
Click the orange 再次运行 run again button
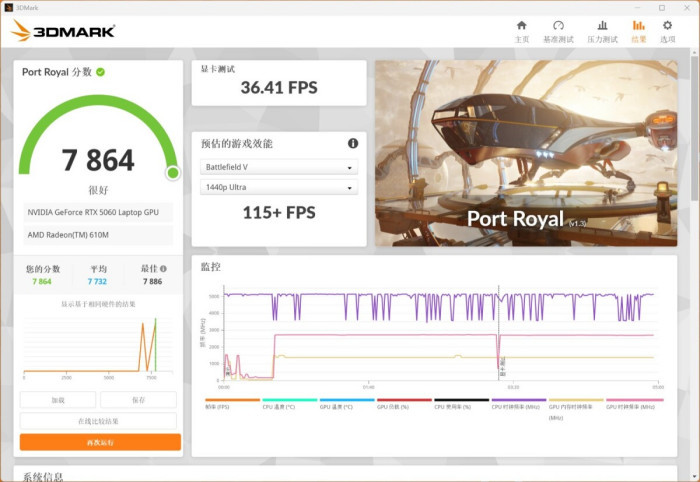tap(100, 442)
